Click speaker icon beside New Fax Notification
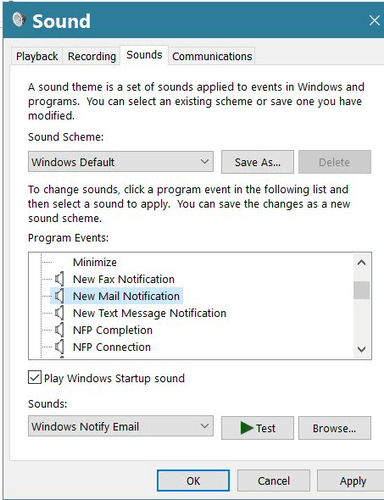This screenshot has height=500, width=384. pos(59,279)
